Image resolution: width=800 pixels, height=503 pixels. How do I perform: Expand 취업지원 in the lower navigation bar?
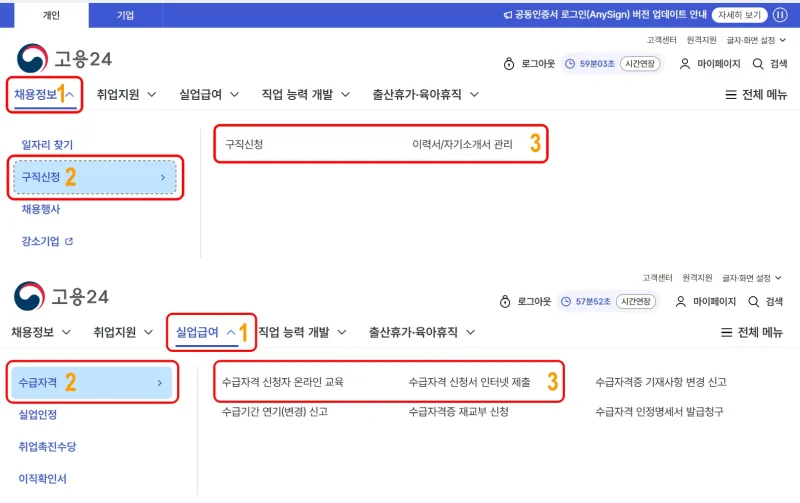[123, 332]
